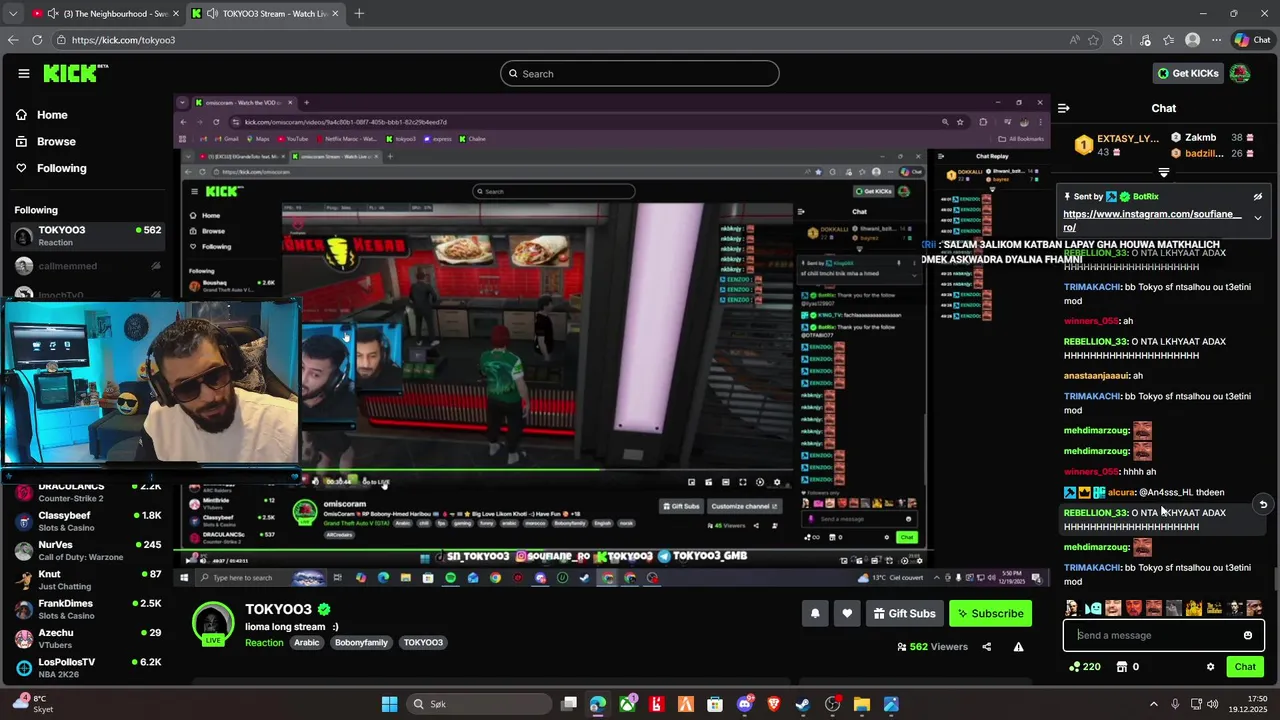Share the stream via share icon
This screenshot has width=1280, height=720.
point(986,647)
